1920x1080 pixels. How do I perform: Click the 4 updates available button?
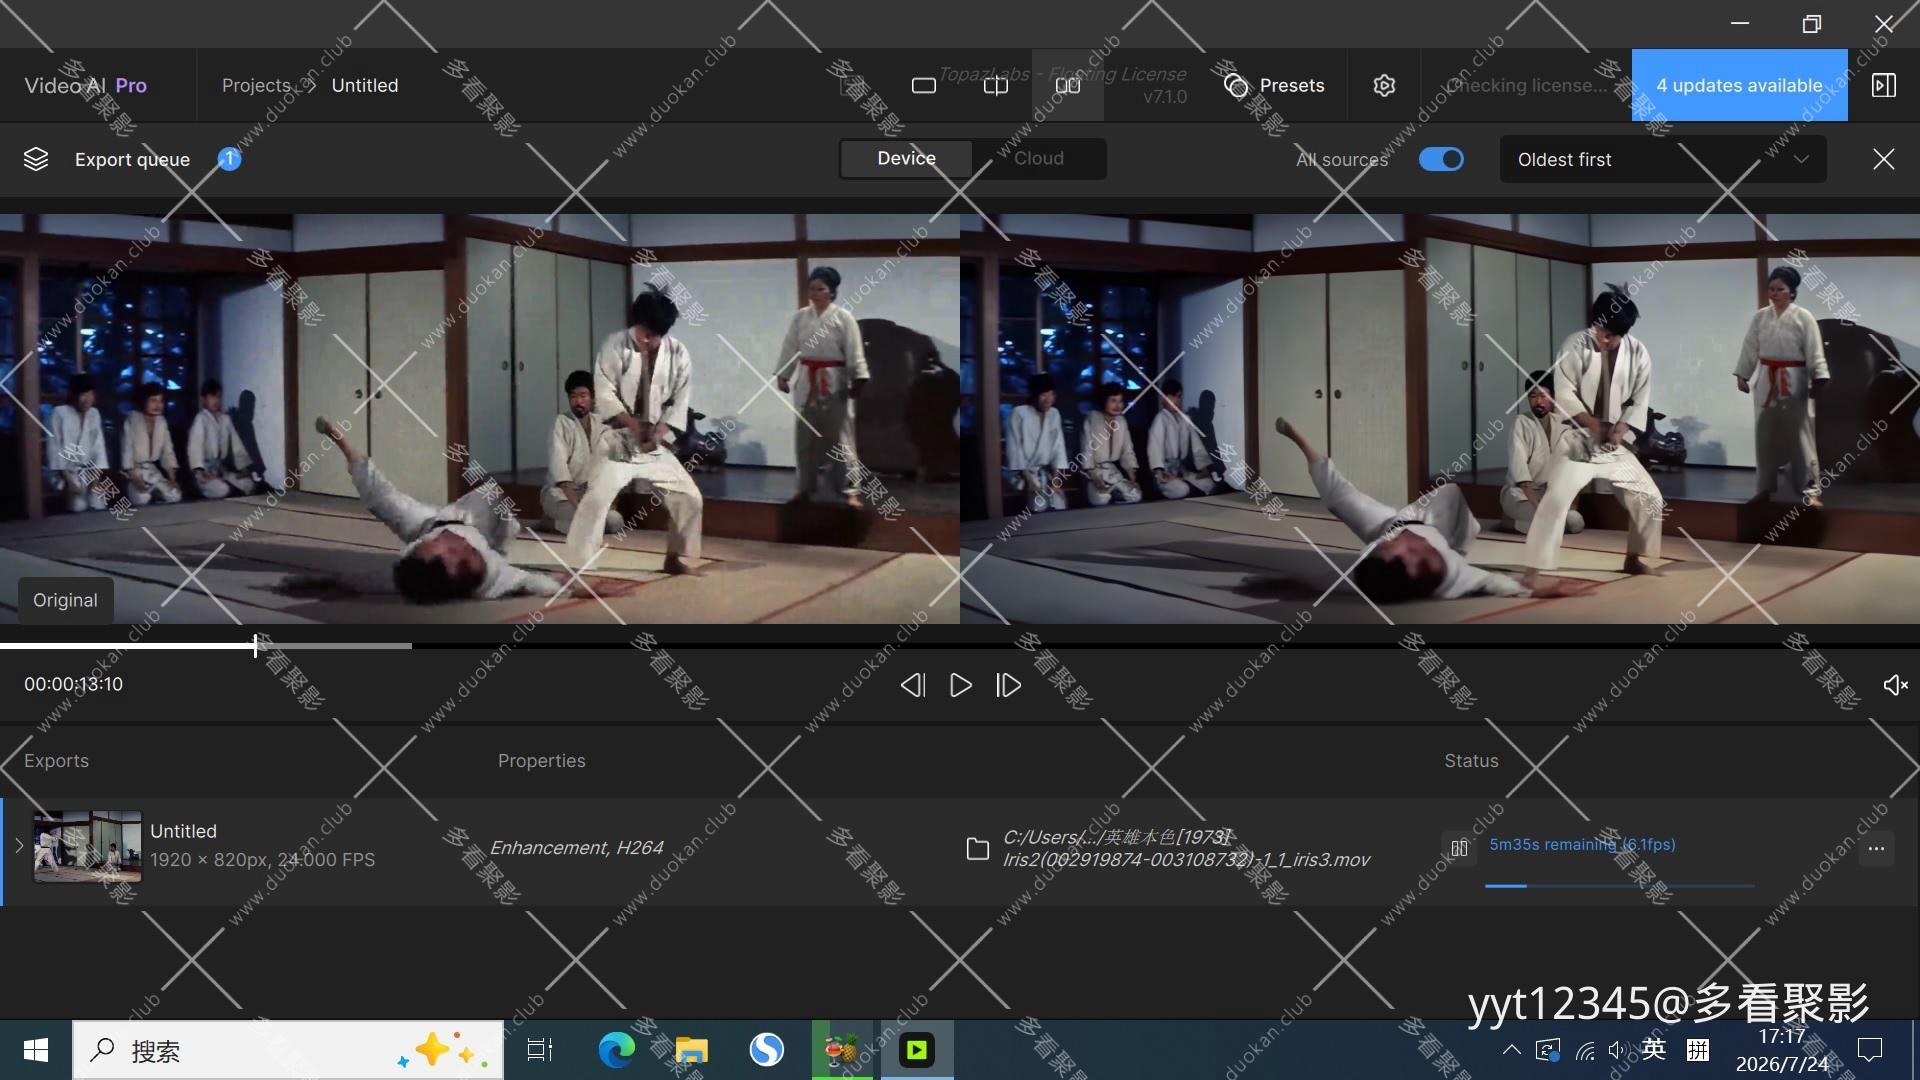point(1739,85)
